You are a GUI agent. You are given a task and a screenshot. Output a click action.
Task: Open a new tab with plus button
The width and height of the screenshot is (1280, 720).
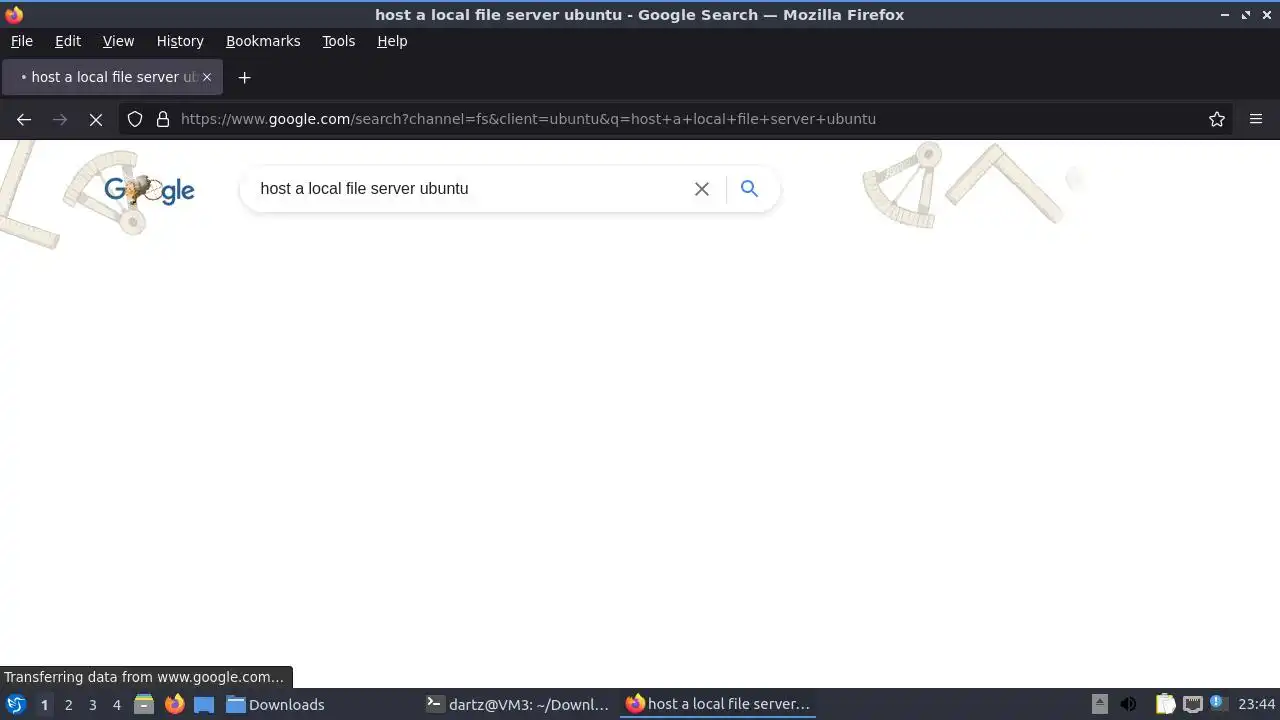(x=244, y=77)
